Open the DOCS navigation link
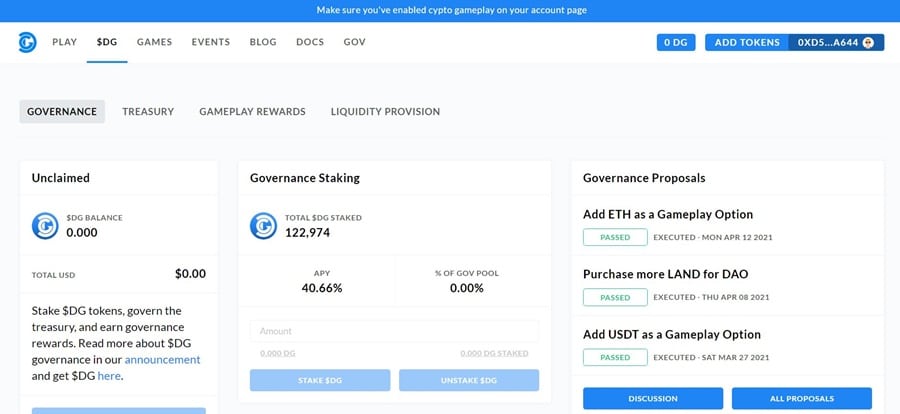Screen dimensions: 900x414 [310, 42]
